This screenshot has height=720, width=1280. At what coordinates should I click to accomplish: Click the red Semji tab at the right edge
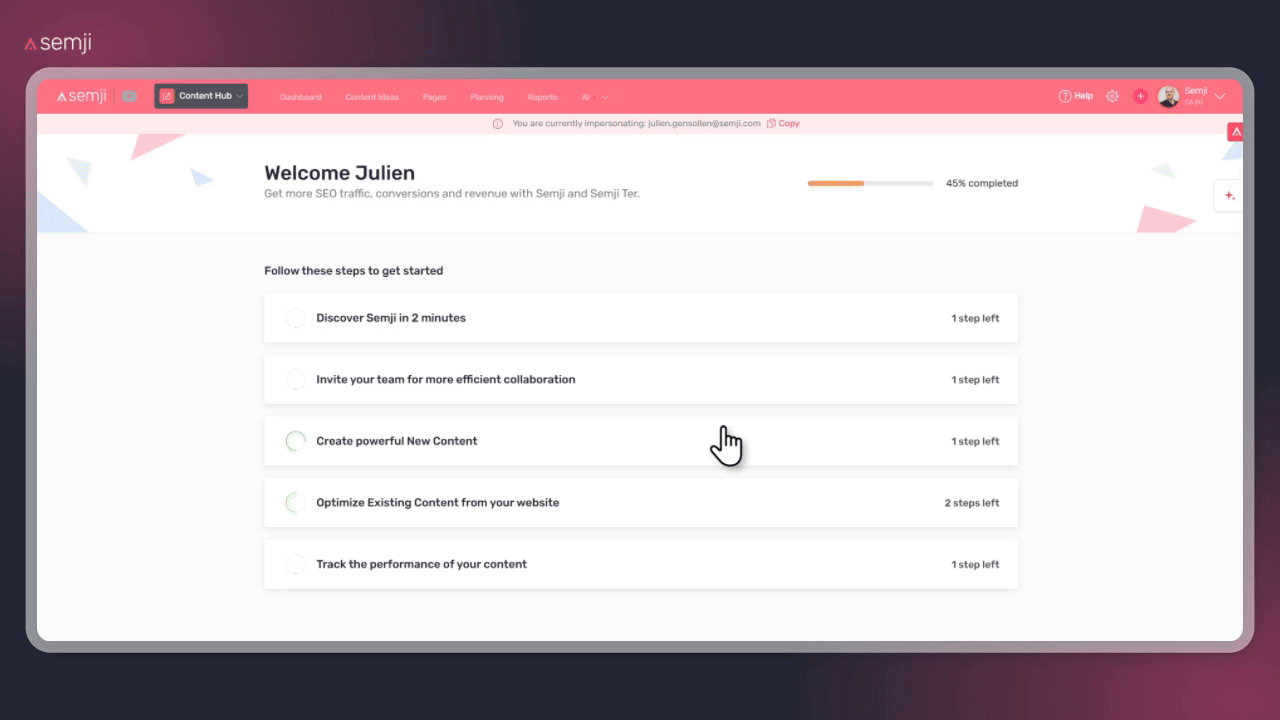[1235, 132]
